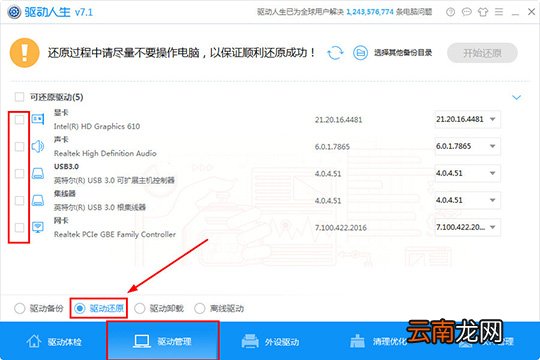540x360 pixels.
Task: Click the 选择其他备份目录 link
Action: pos(403,53)
